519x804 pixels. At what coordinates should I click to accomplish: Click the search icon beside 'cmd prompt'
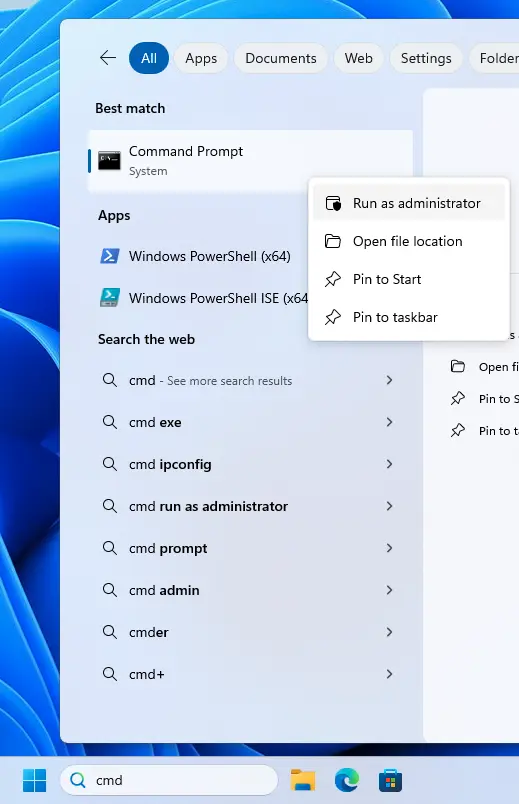pos(110,549)
